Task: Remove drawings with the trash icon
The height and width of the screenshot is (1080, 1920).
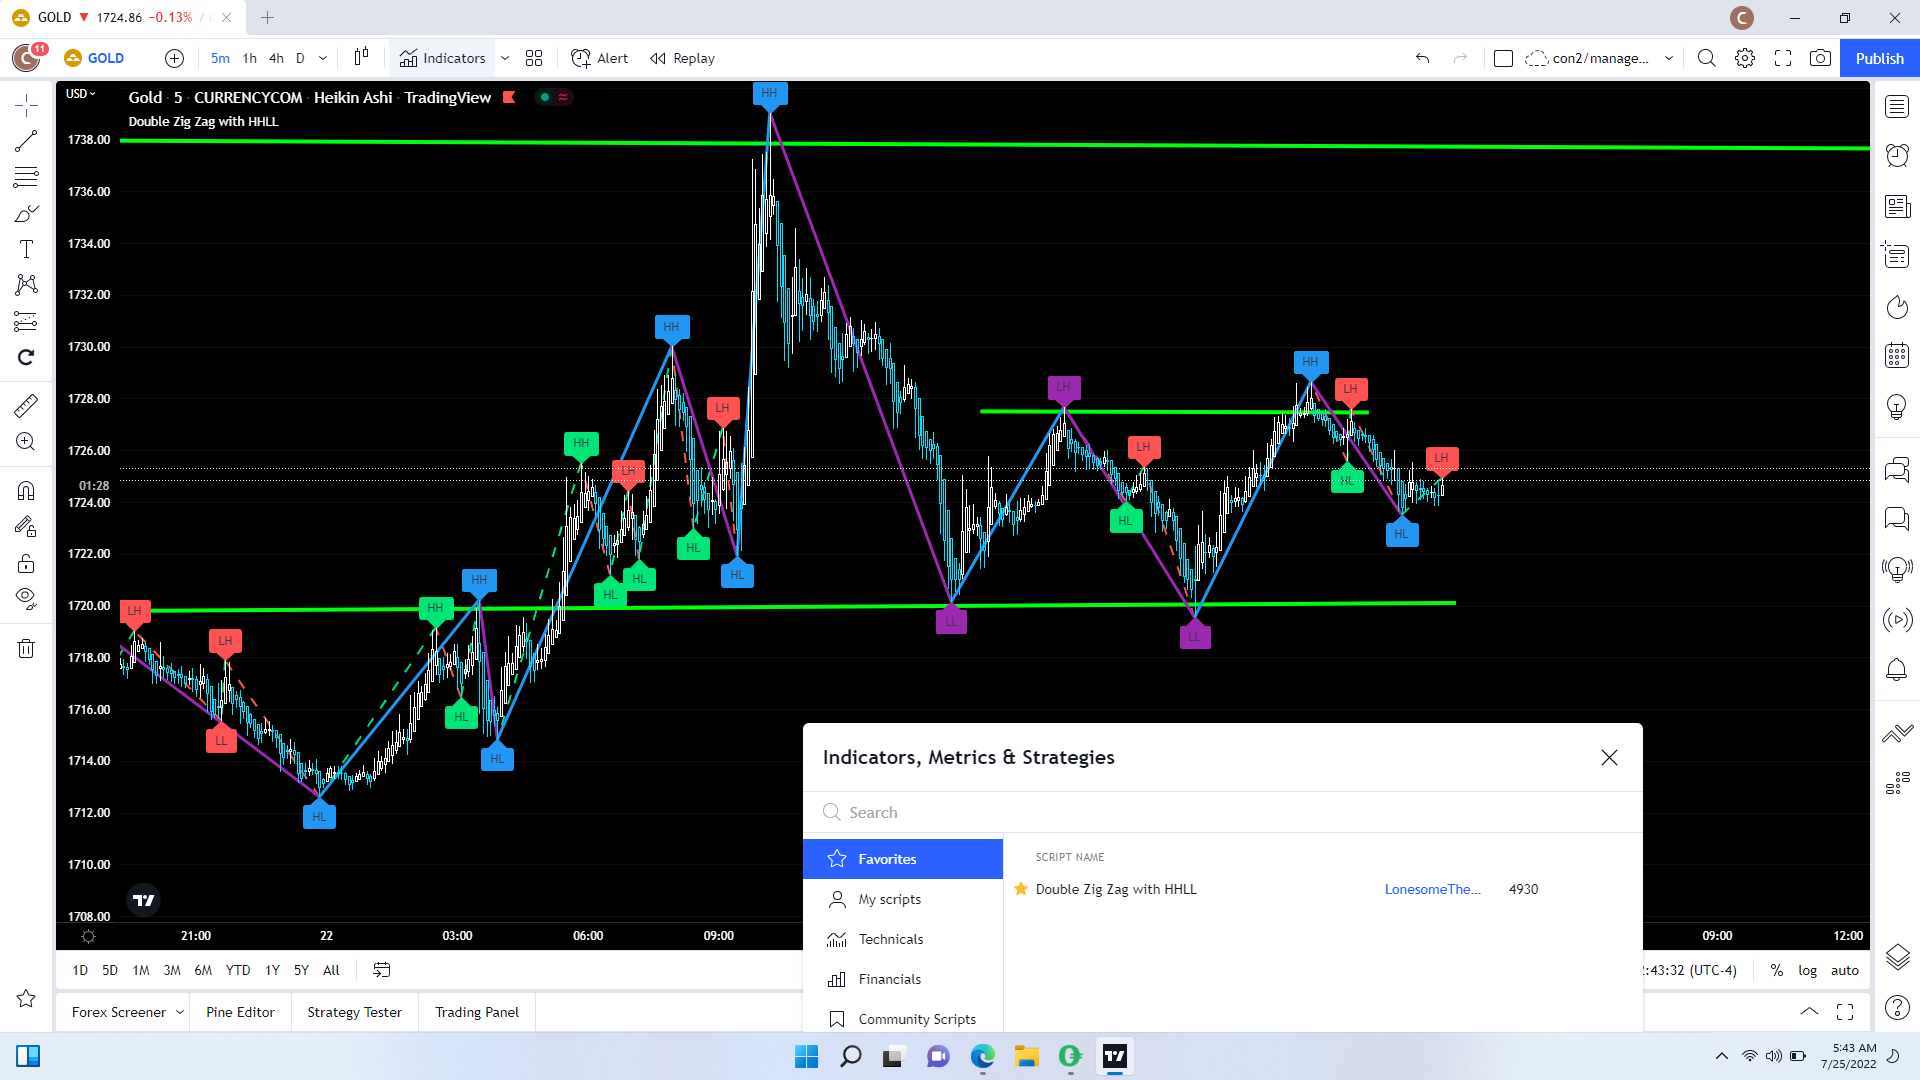Action: 26,648
